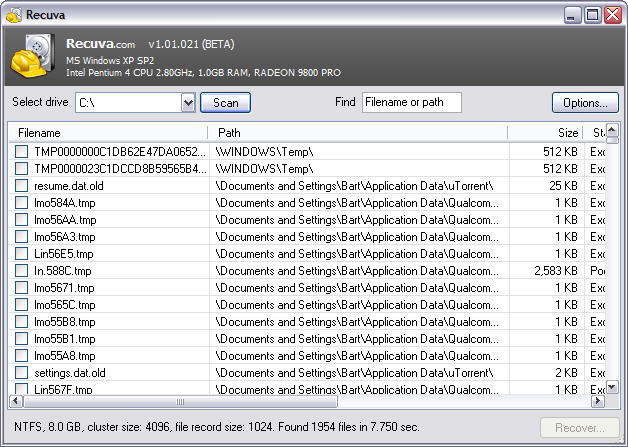Check the settings.dat.old box
Viewport: 628px width, 447px height.
click(22, 372)
